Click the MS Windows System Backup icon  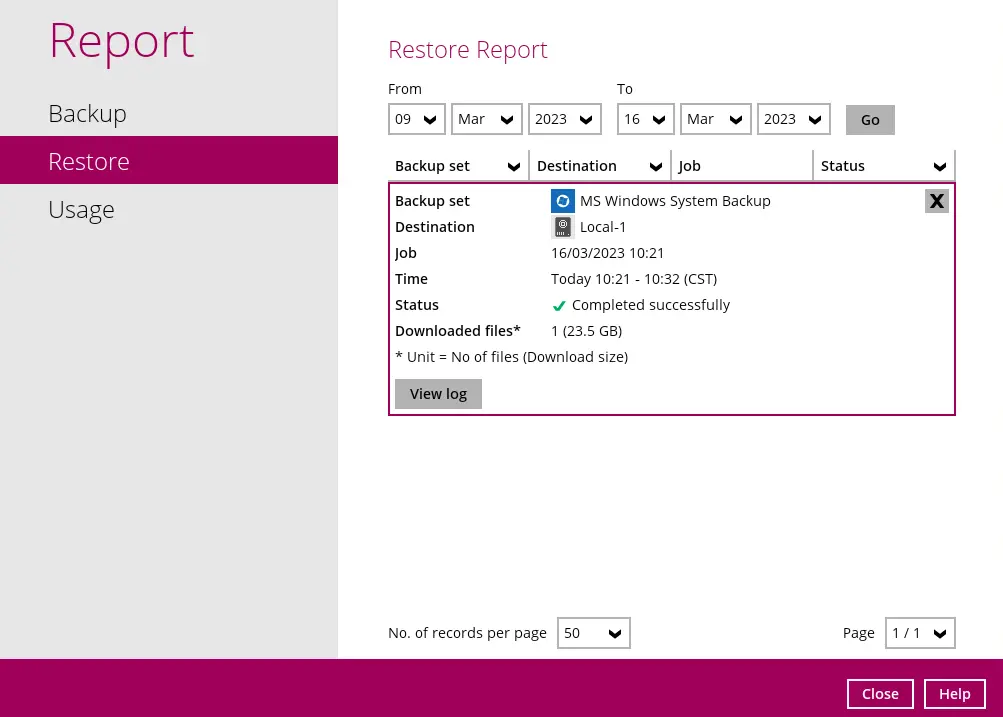[x=563, y=201]
